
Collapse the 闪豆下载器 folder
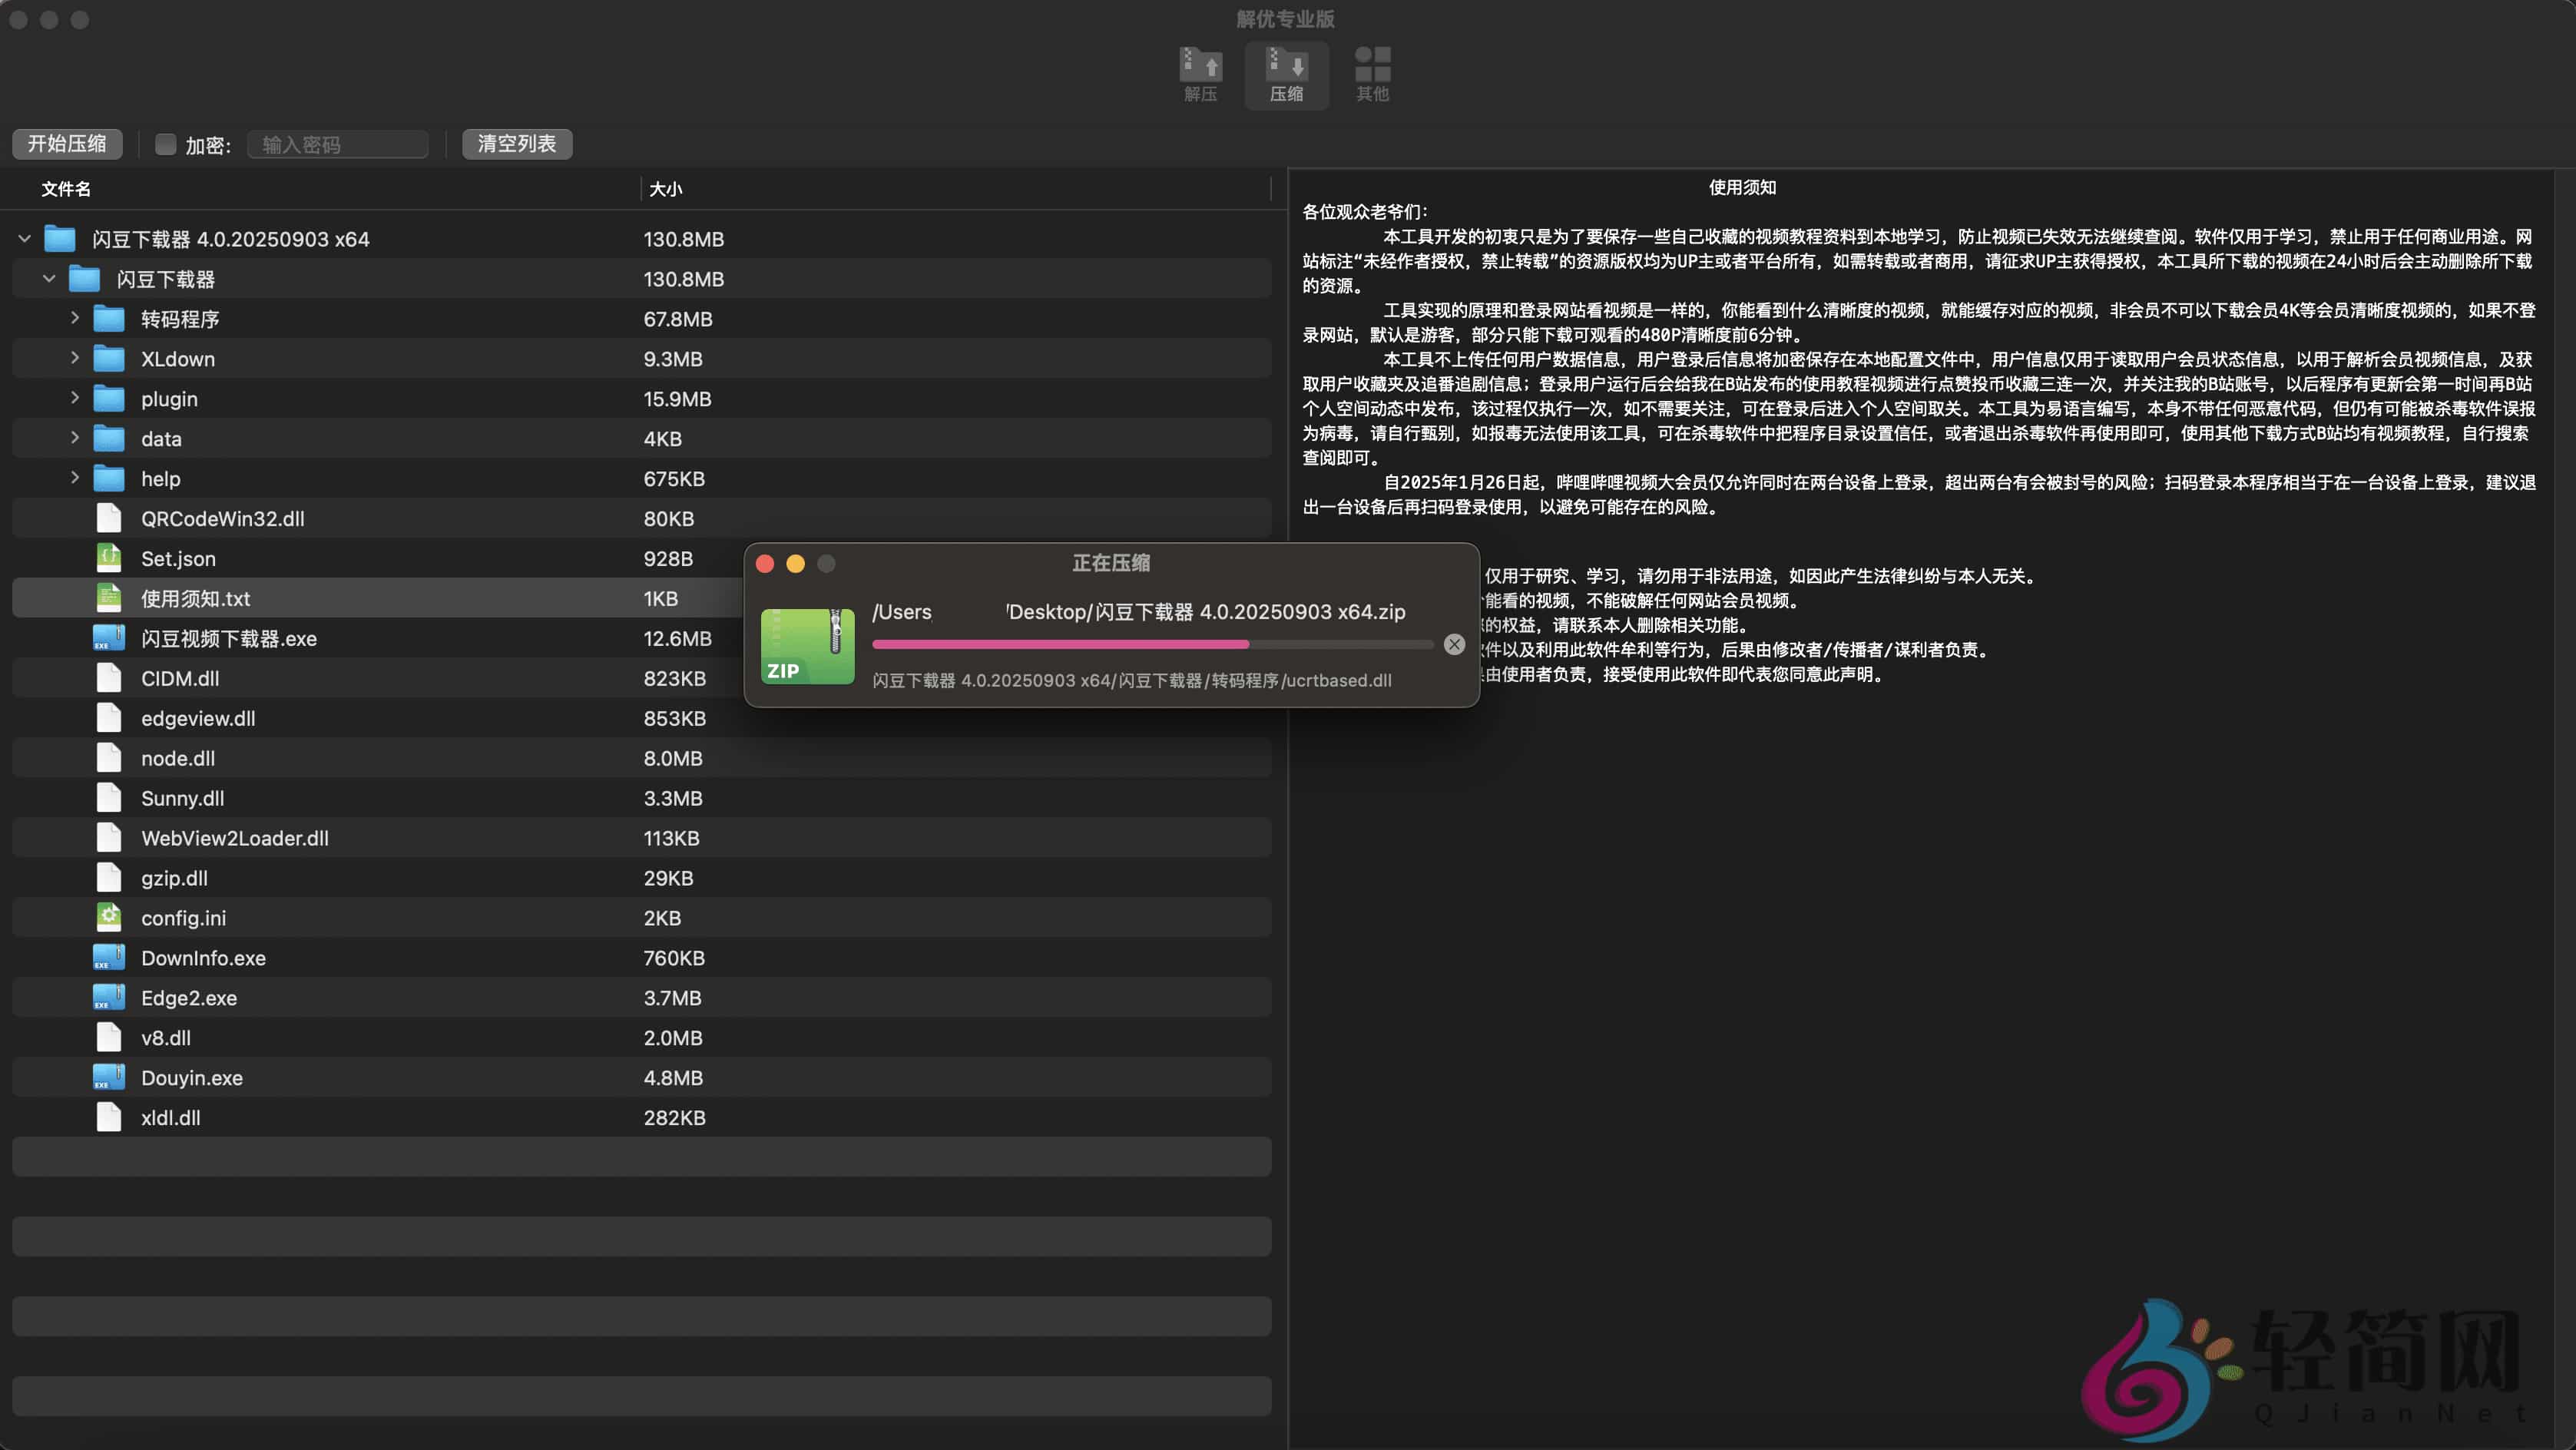49,278
